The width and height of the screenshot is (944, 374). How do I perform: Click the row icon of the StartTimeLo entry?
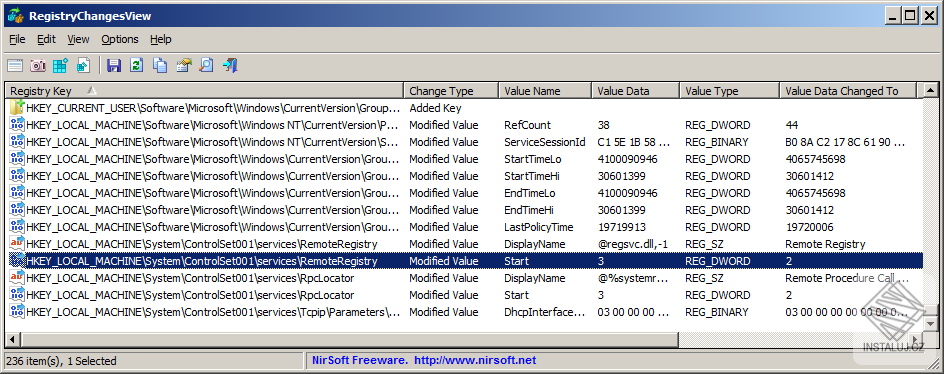coord(17,159)
